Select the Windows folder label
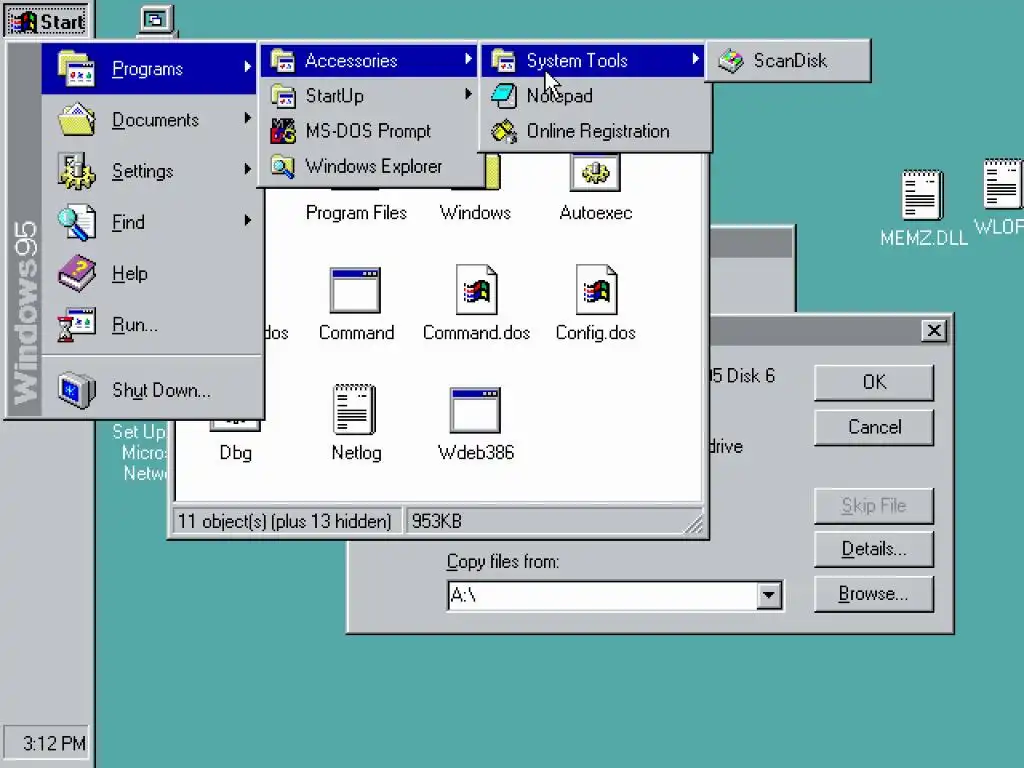1024x768 pixels. [475, 213]
